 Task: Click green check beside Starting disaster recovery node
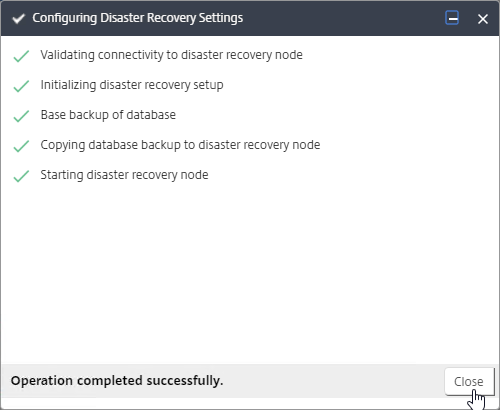pyautogui.click(x=21, y=176)
